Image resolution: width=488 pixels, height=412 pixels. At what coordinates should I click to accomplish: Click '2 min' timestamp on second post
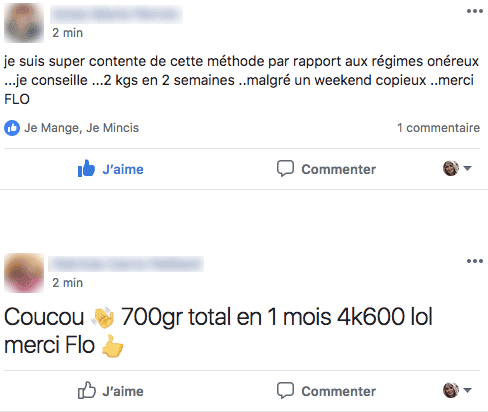point(67,283)
